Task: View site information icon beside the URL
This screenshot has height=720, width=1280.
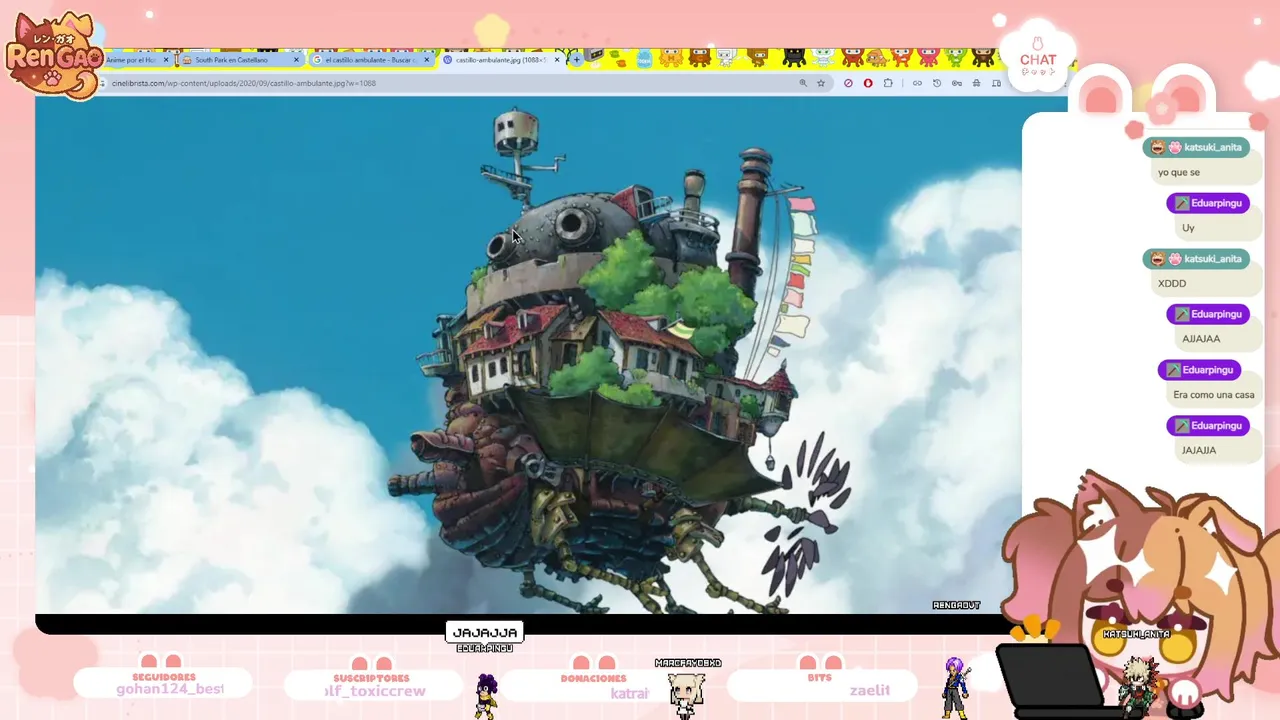Action: (x=103, y=83)
